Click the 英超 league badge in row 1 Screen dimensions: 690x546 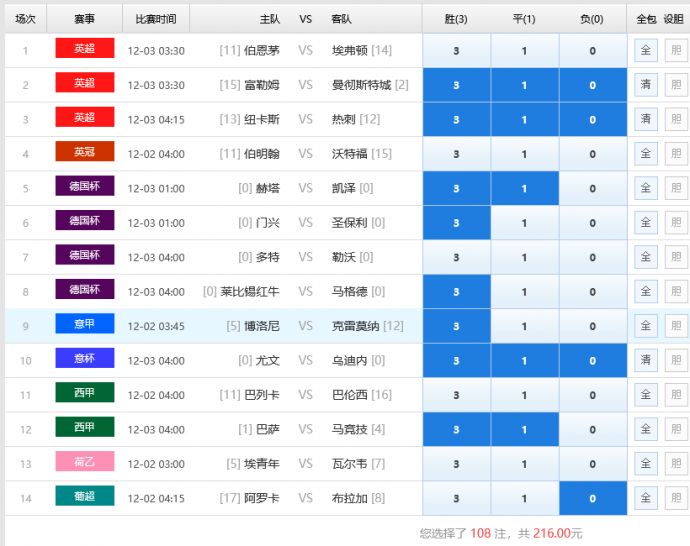pos(85,49)
